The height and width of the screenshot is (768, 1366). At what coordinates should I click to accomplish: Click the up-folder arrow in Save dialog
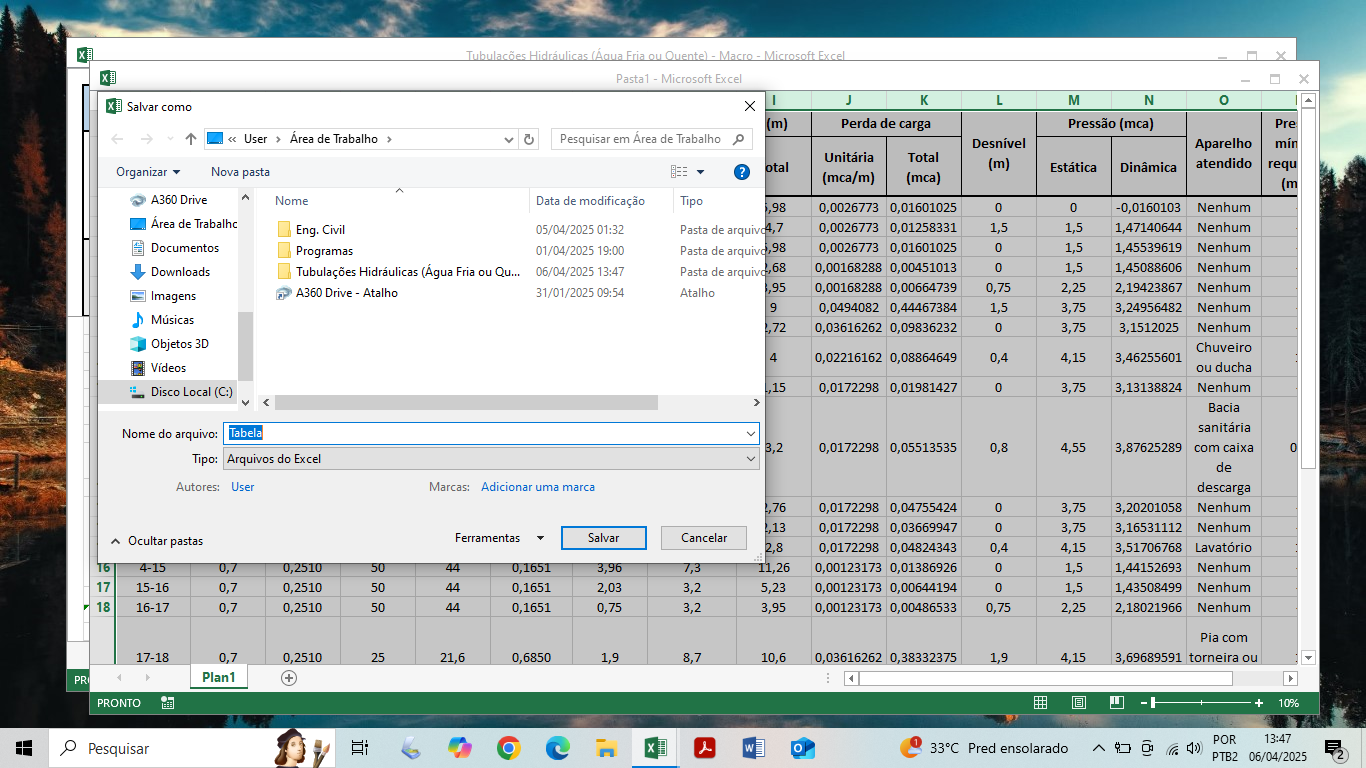(x=191, y=139)
